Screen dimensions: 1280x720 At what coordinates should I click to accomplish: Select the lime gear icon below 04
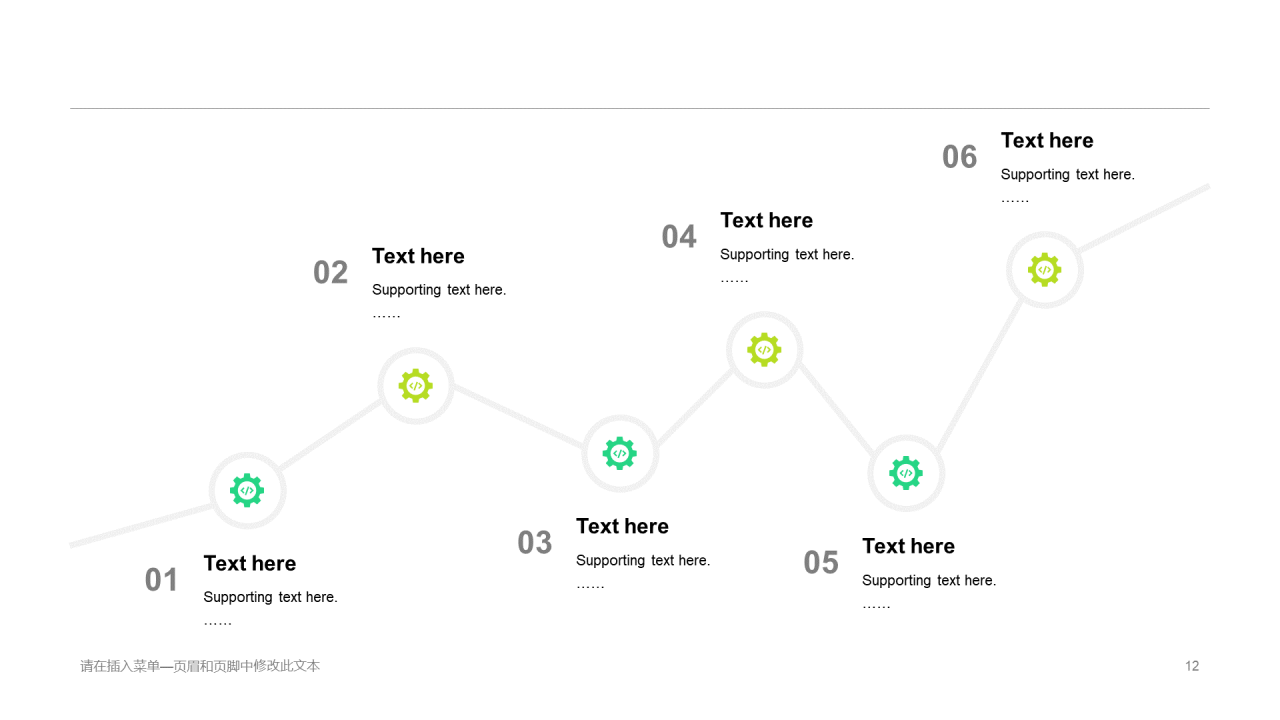(764, 350)
